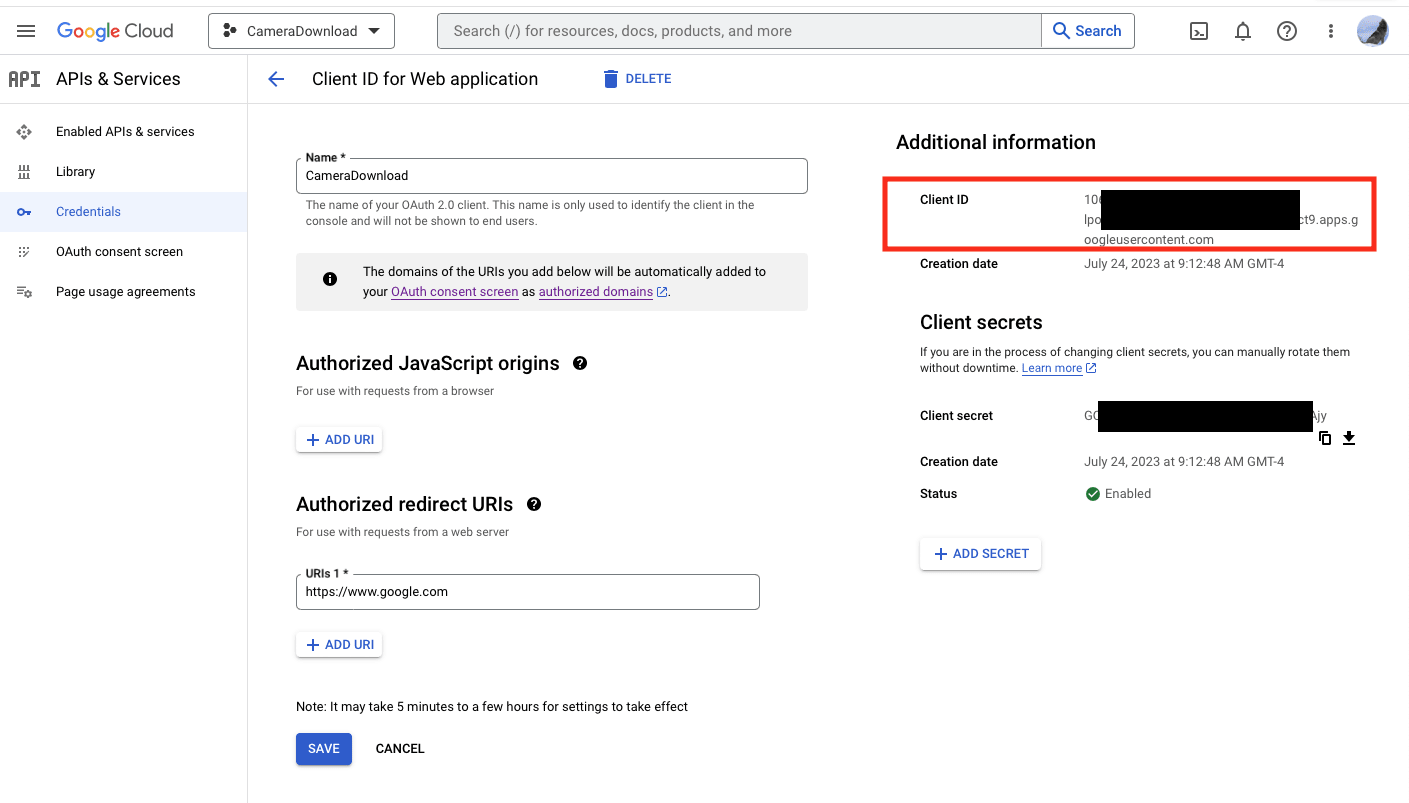Image resolution: width=1409 pixels, height=803 pixels.
Task: Click the Google Cloud logo
Action: click(115, 31)
